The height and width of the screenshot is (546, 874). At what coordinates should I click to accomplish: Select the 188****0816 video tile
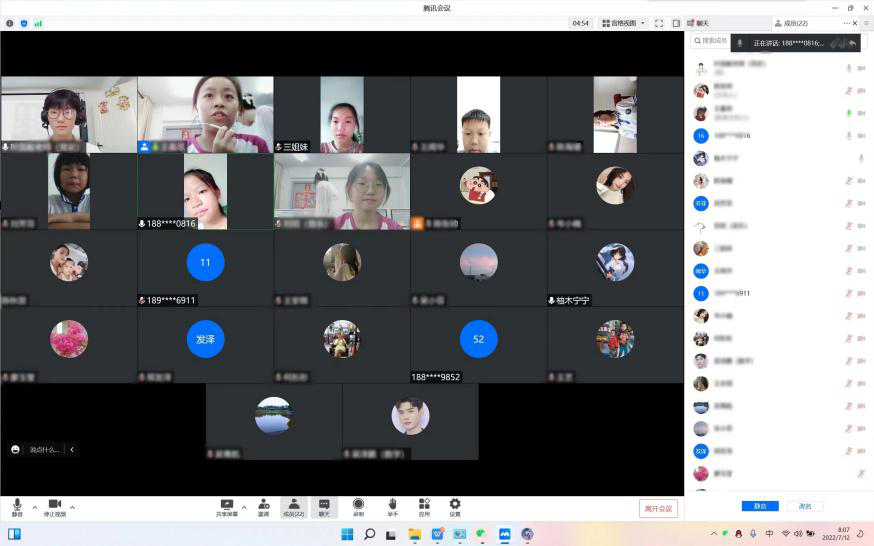point(205,192)
